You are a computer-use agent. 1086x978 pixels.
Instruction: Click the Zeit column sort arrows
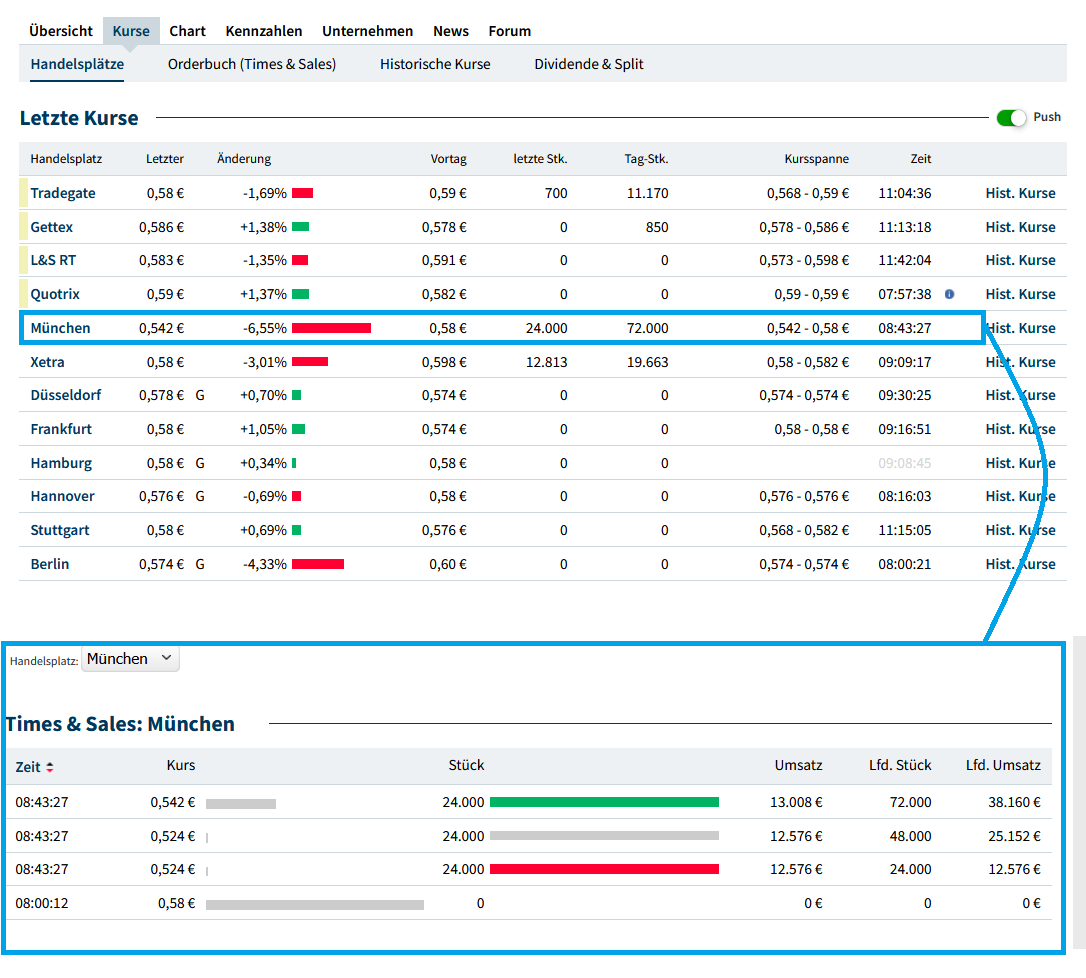pyautogui.click(x=50, y=767)
